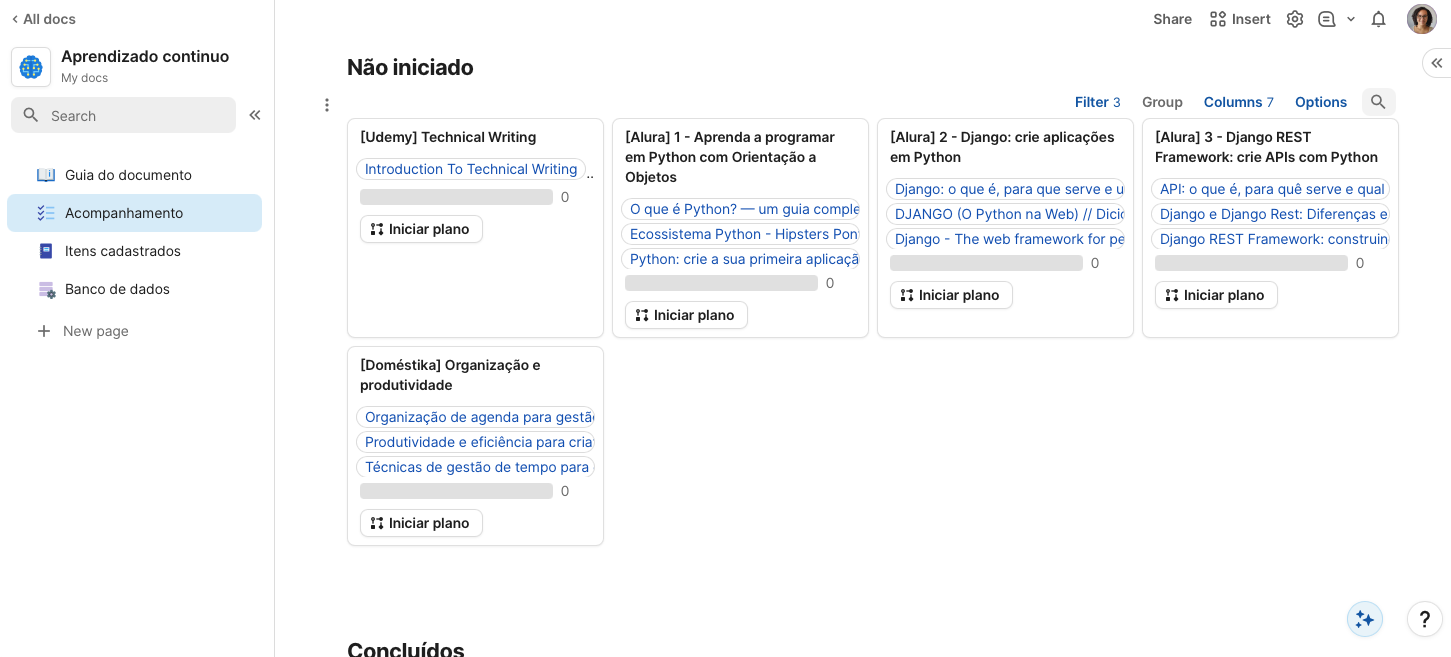
Task: Click the progress bar on the Django card
Action: click(x=985, y=262)
